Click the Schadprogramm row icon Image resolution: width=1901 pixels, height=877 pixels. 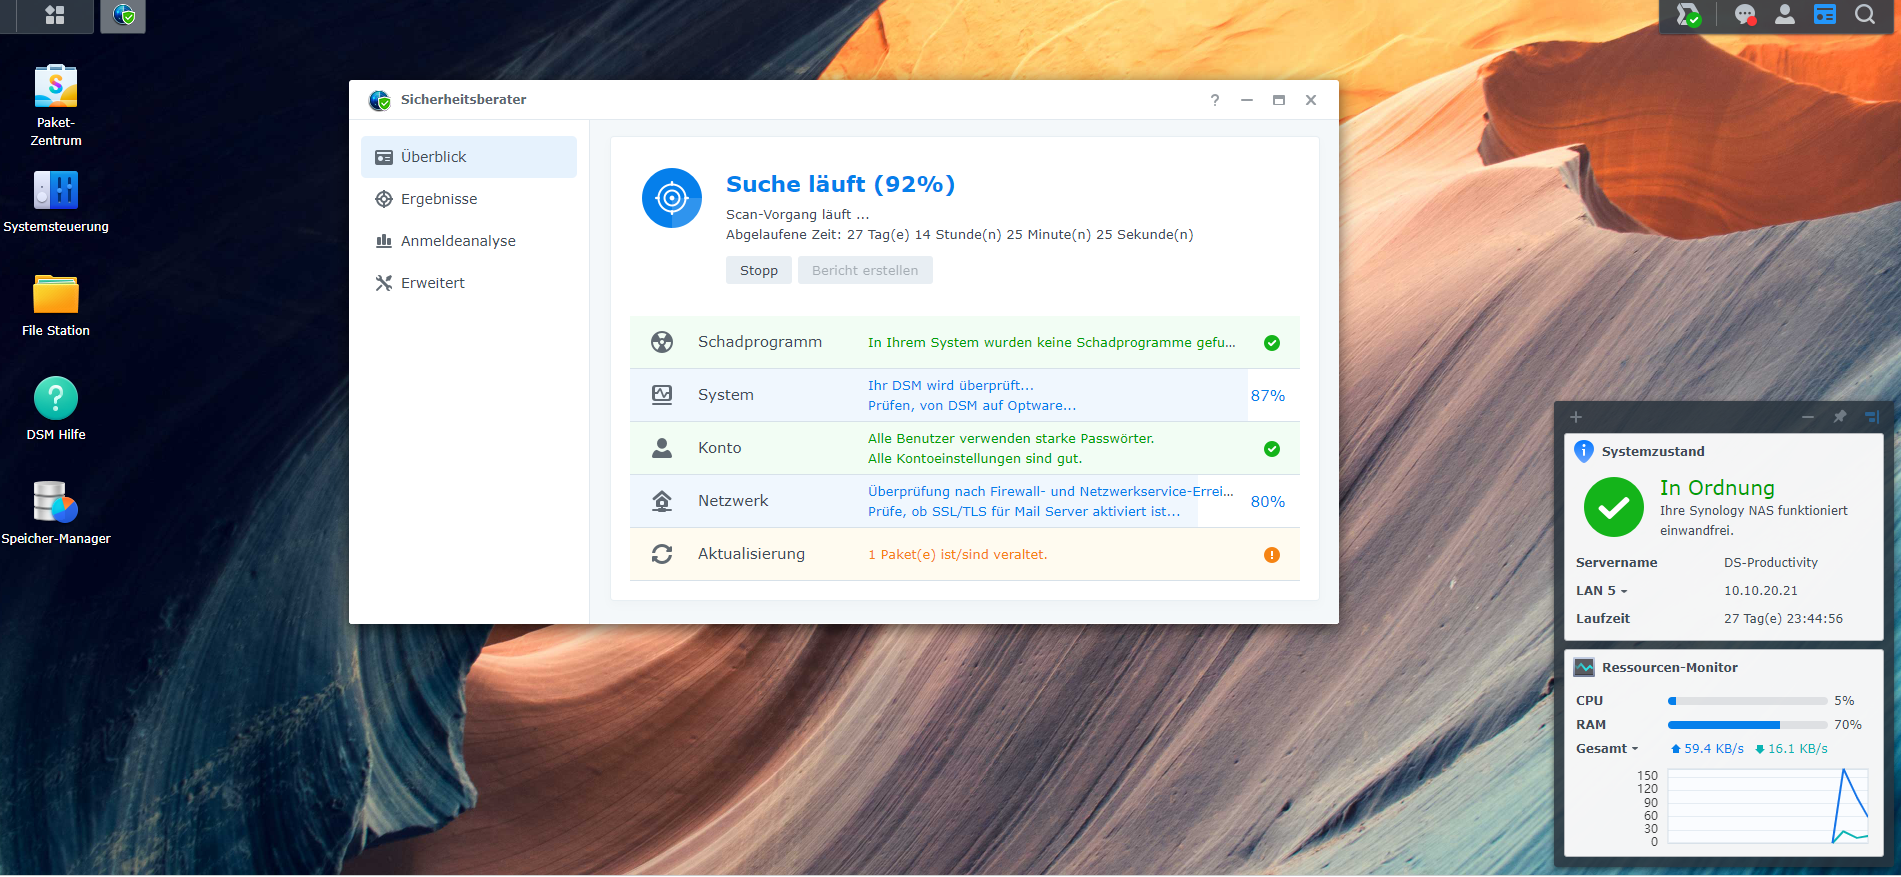point(662,342)
